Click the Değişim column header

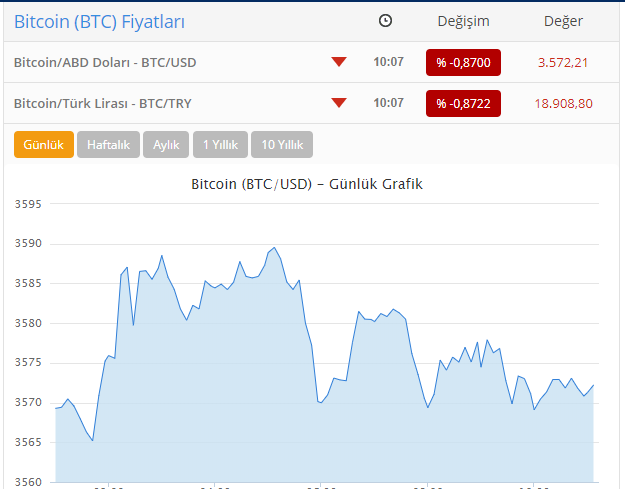(463, 21)
